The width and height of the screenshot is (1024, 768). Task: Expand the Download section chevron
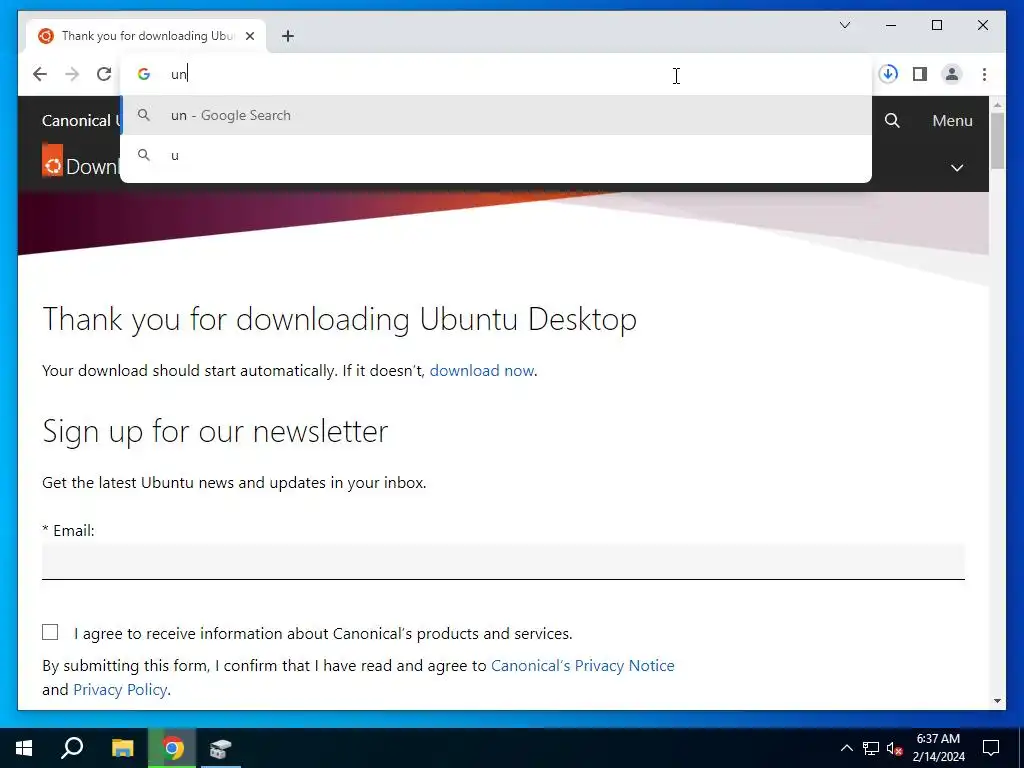pos(957,168)
